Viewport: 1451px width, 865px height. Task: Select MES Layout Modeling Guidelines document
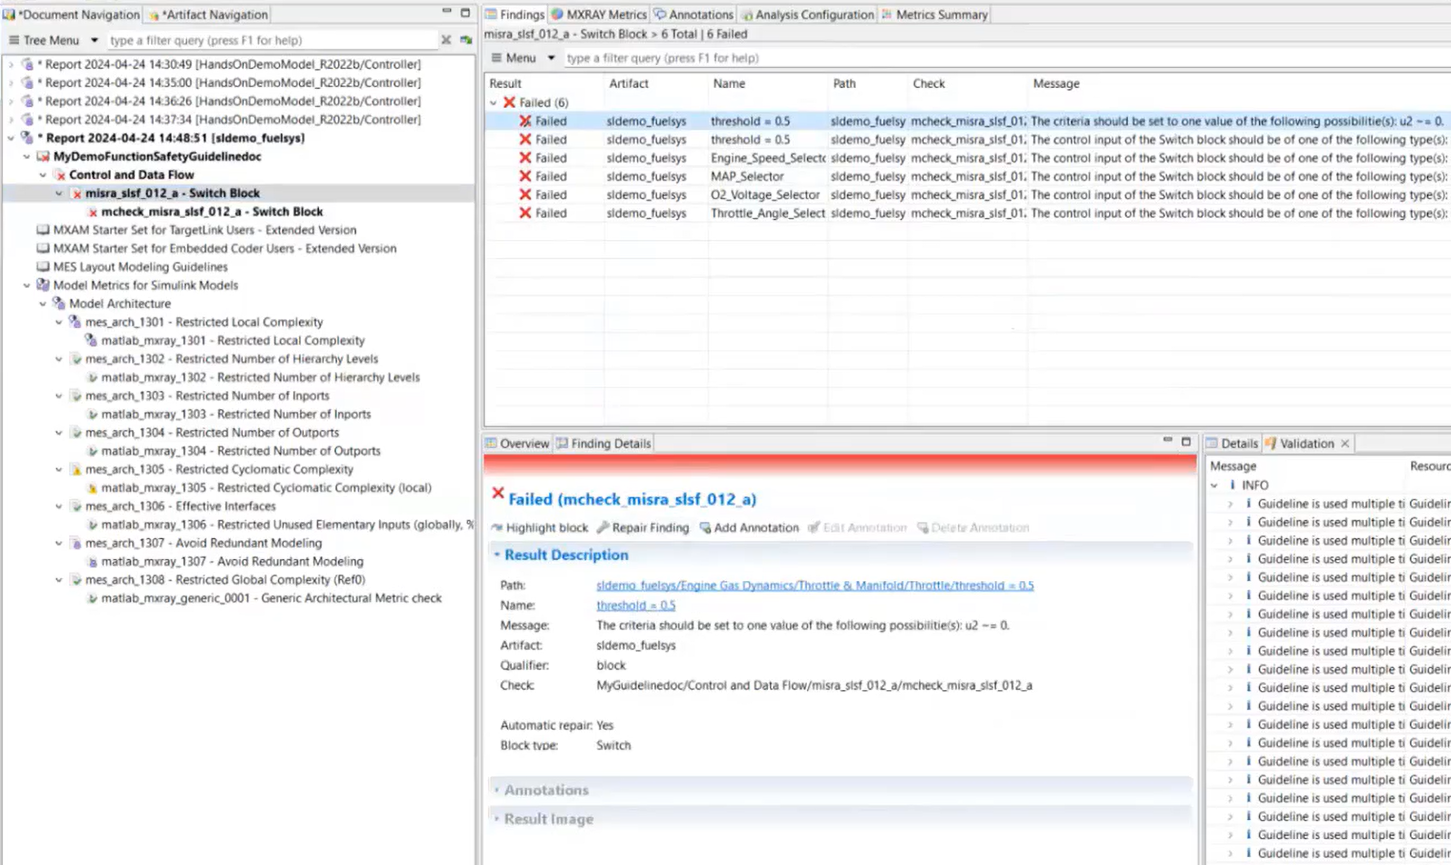click(x=140, y=267)
